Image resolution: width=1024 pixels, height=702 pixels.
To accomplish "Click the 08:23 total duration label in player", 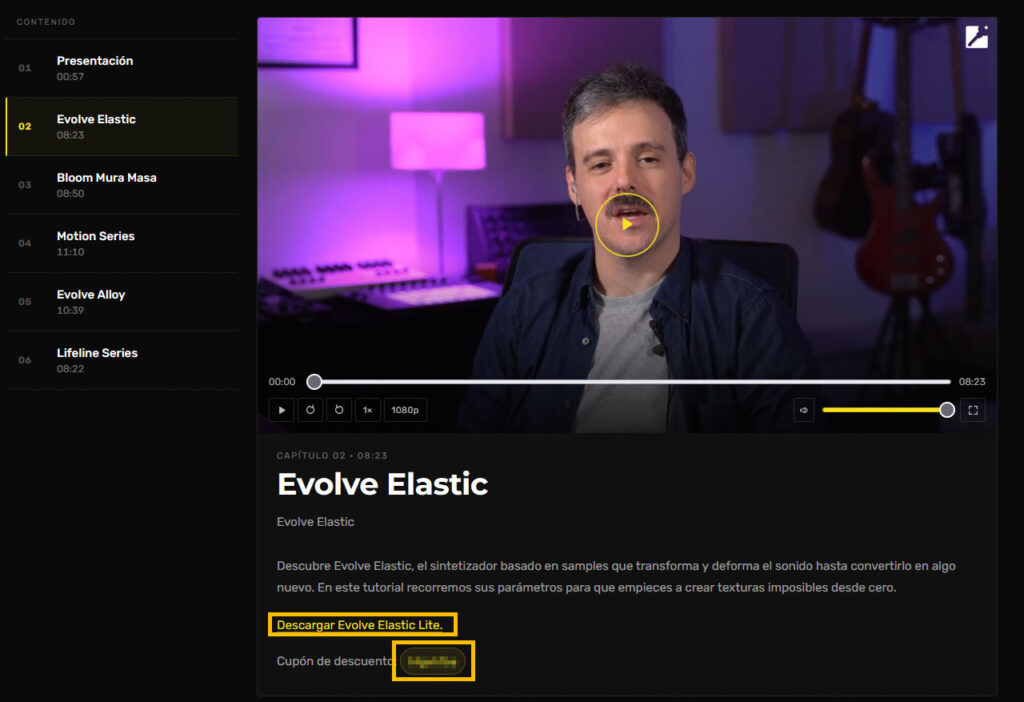I will tap(972, 381).
